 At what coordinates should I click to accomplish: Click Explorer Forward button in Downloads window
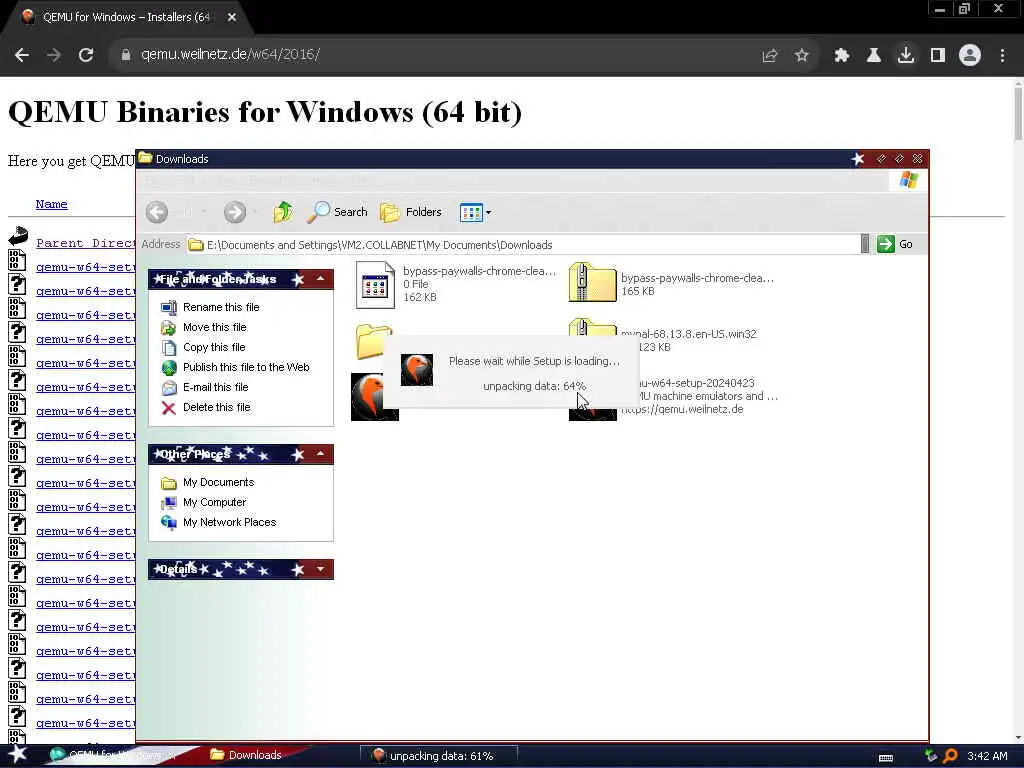(x=235, y=212)
